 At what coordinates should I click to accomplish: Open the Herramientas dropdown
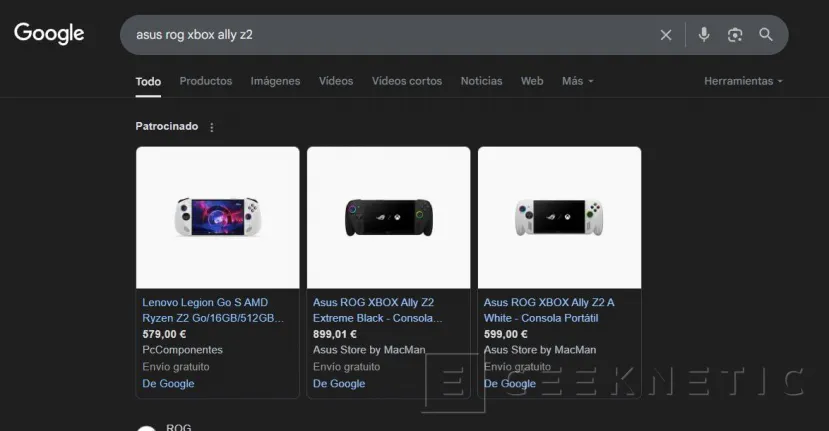point(743,81)
